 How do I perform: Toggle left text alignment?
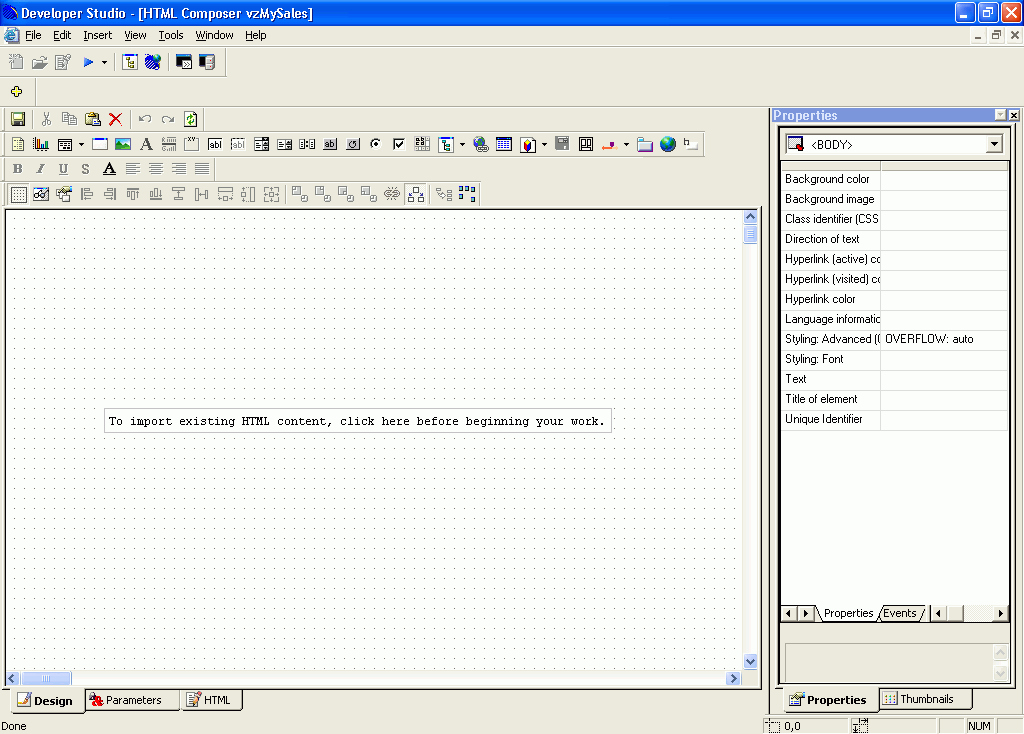coord(133,168)
